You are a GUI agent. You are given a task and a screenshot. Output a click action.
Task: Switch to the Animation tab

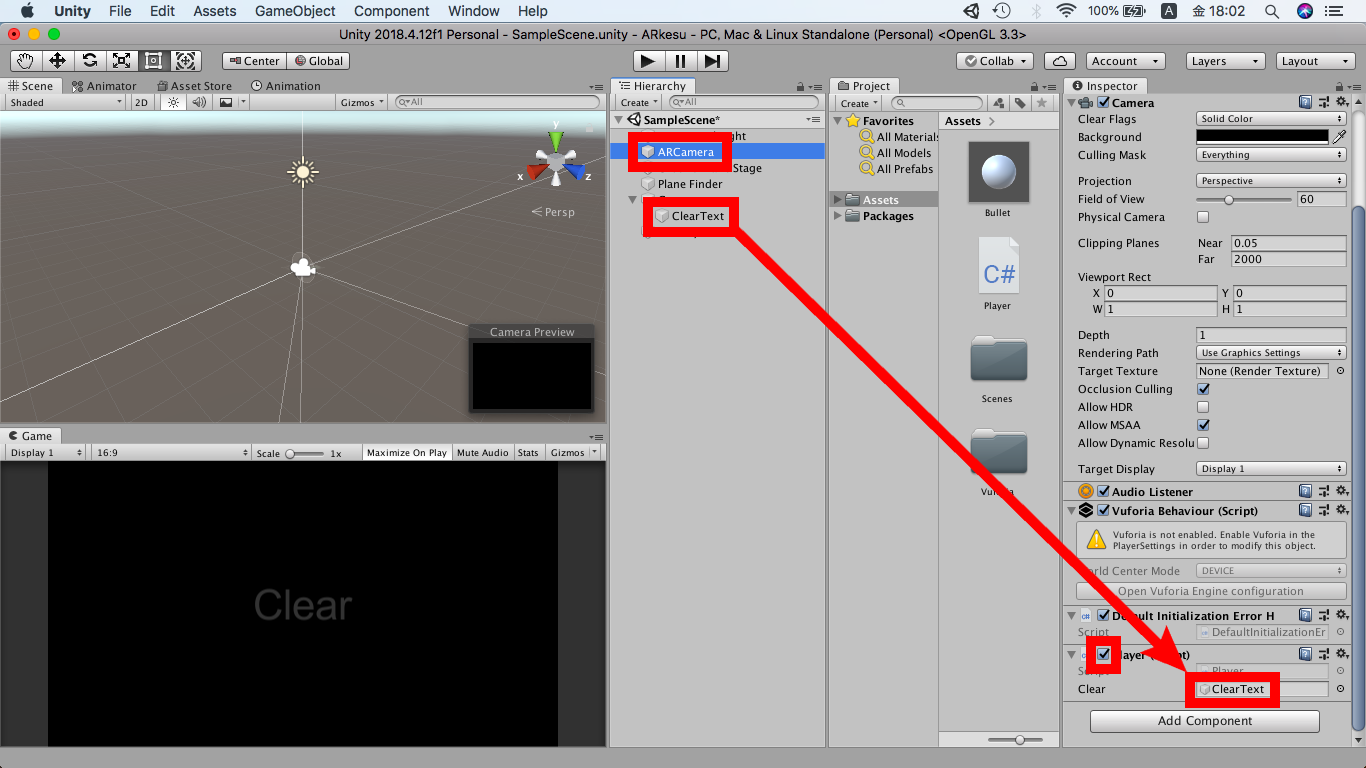[x=286, y=86]
